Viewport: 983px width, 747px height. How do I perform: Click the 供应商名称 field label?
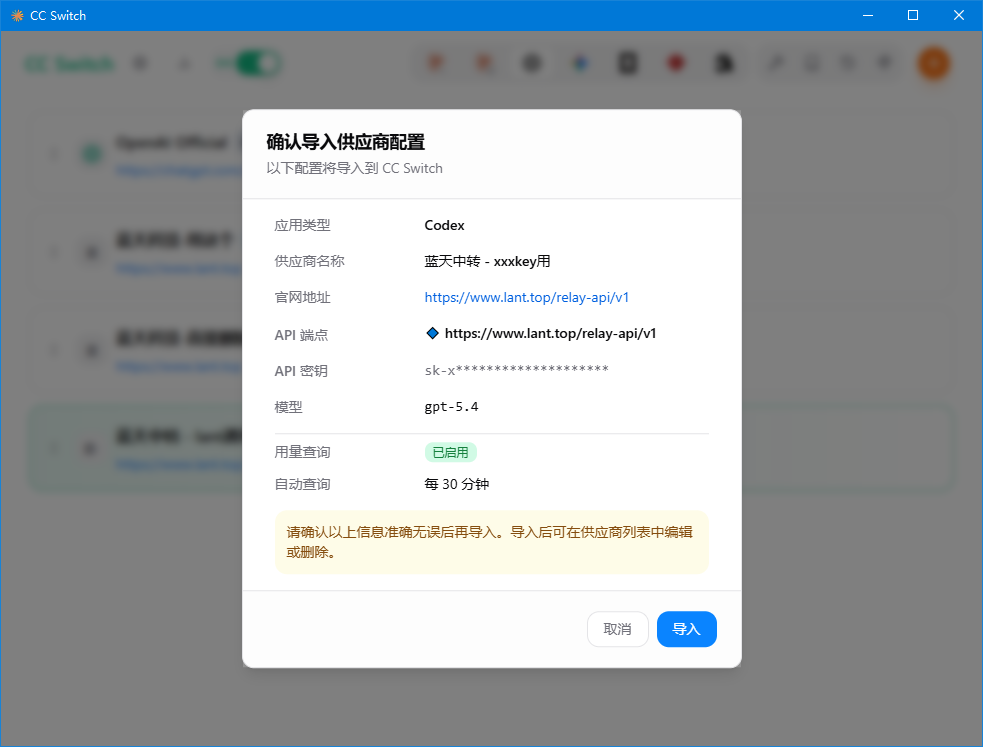pyautogui.click(x=309, y=261)
